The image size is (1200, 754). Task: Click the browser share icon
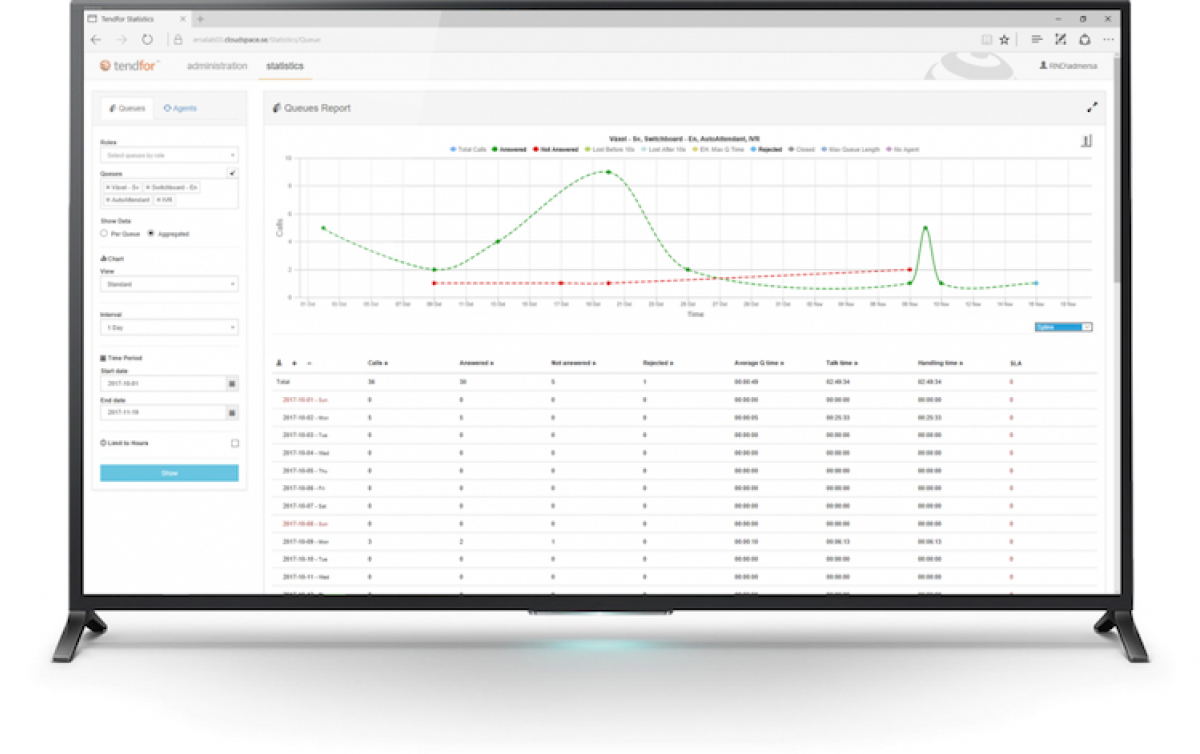tap(1084, 39)
